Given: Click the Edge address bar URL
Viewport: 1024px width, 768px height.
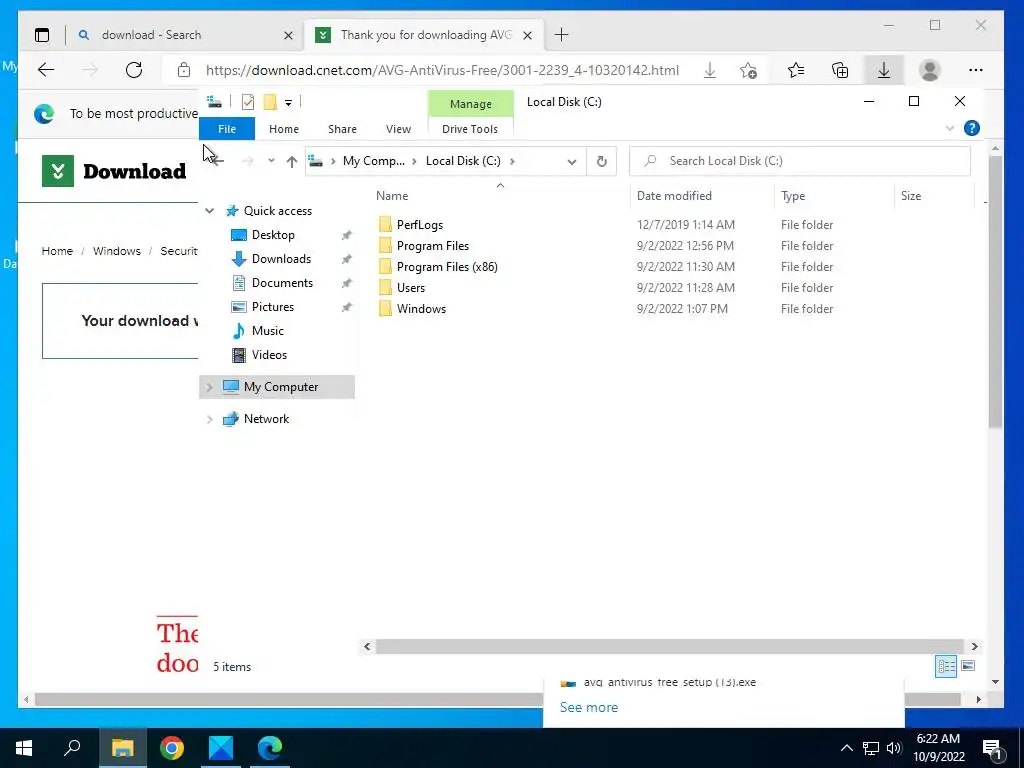Looking at the screenshot, I should [x=442, y=71].
